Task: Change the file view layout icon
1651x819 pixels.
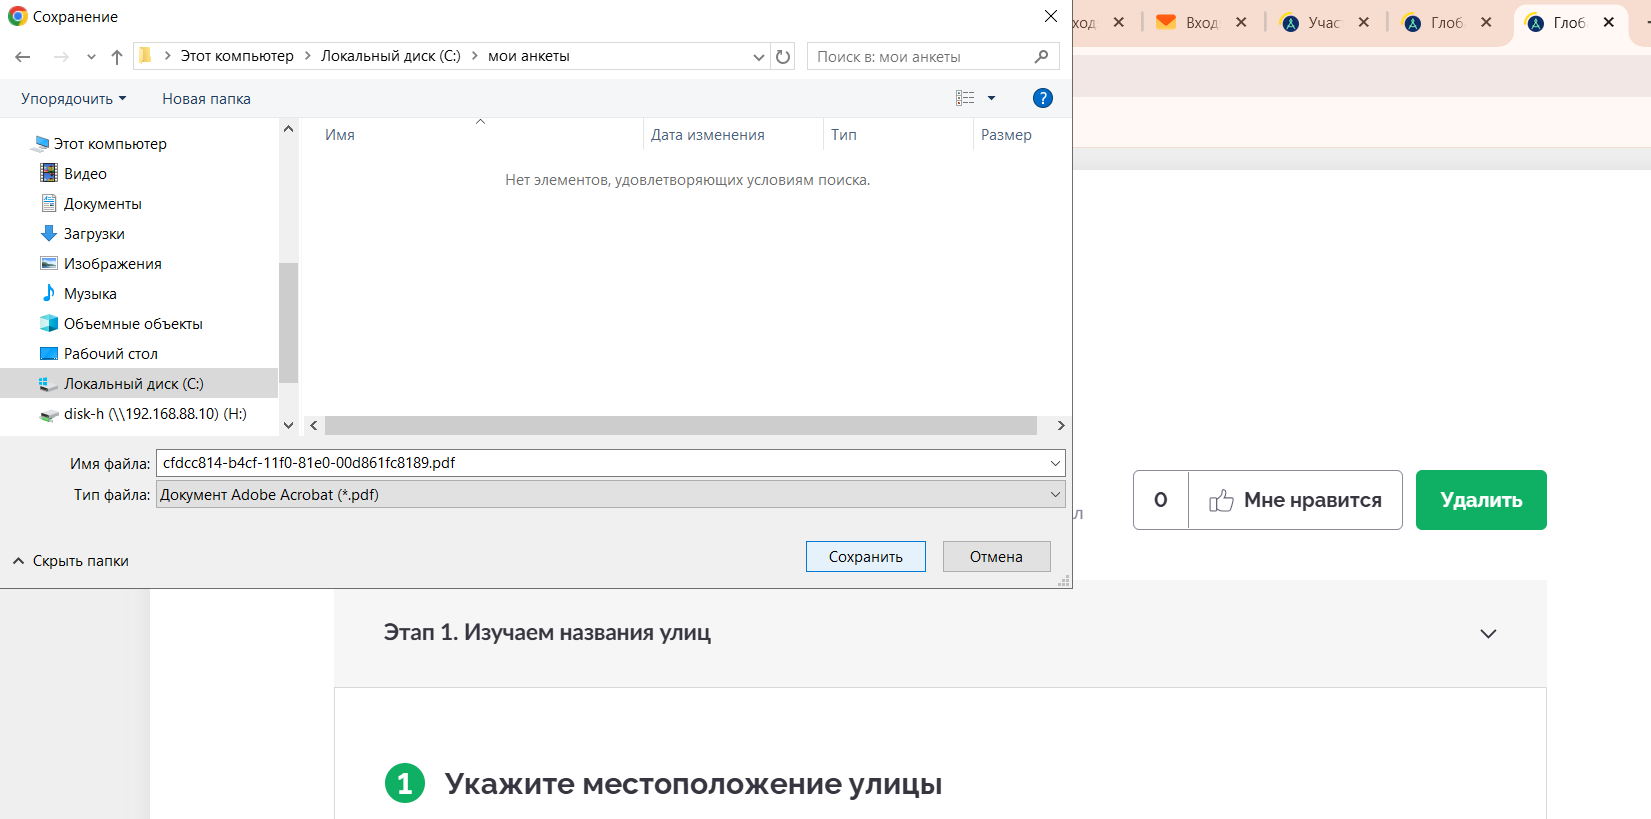Action: (x=965, y=98)
